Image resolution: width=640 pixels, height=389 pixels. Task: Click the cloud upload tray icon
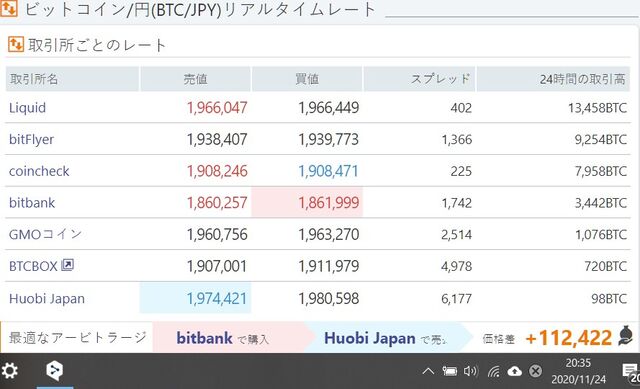[x=515, y=371]
